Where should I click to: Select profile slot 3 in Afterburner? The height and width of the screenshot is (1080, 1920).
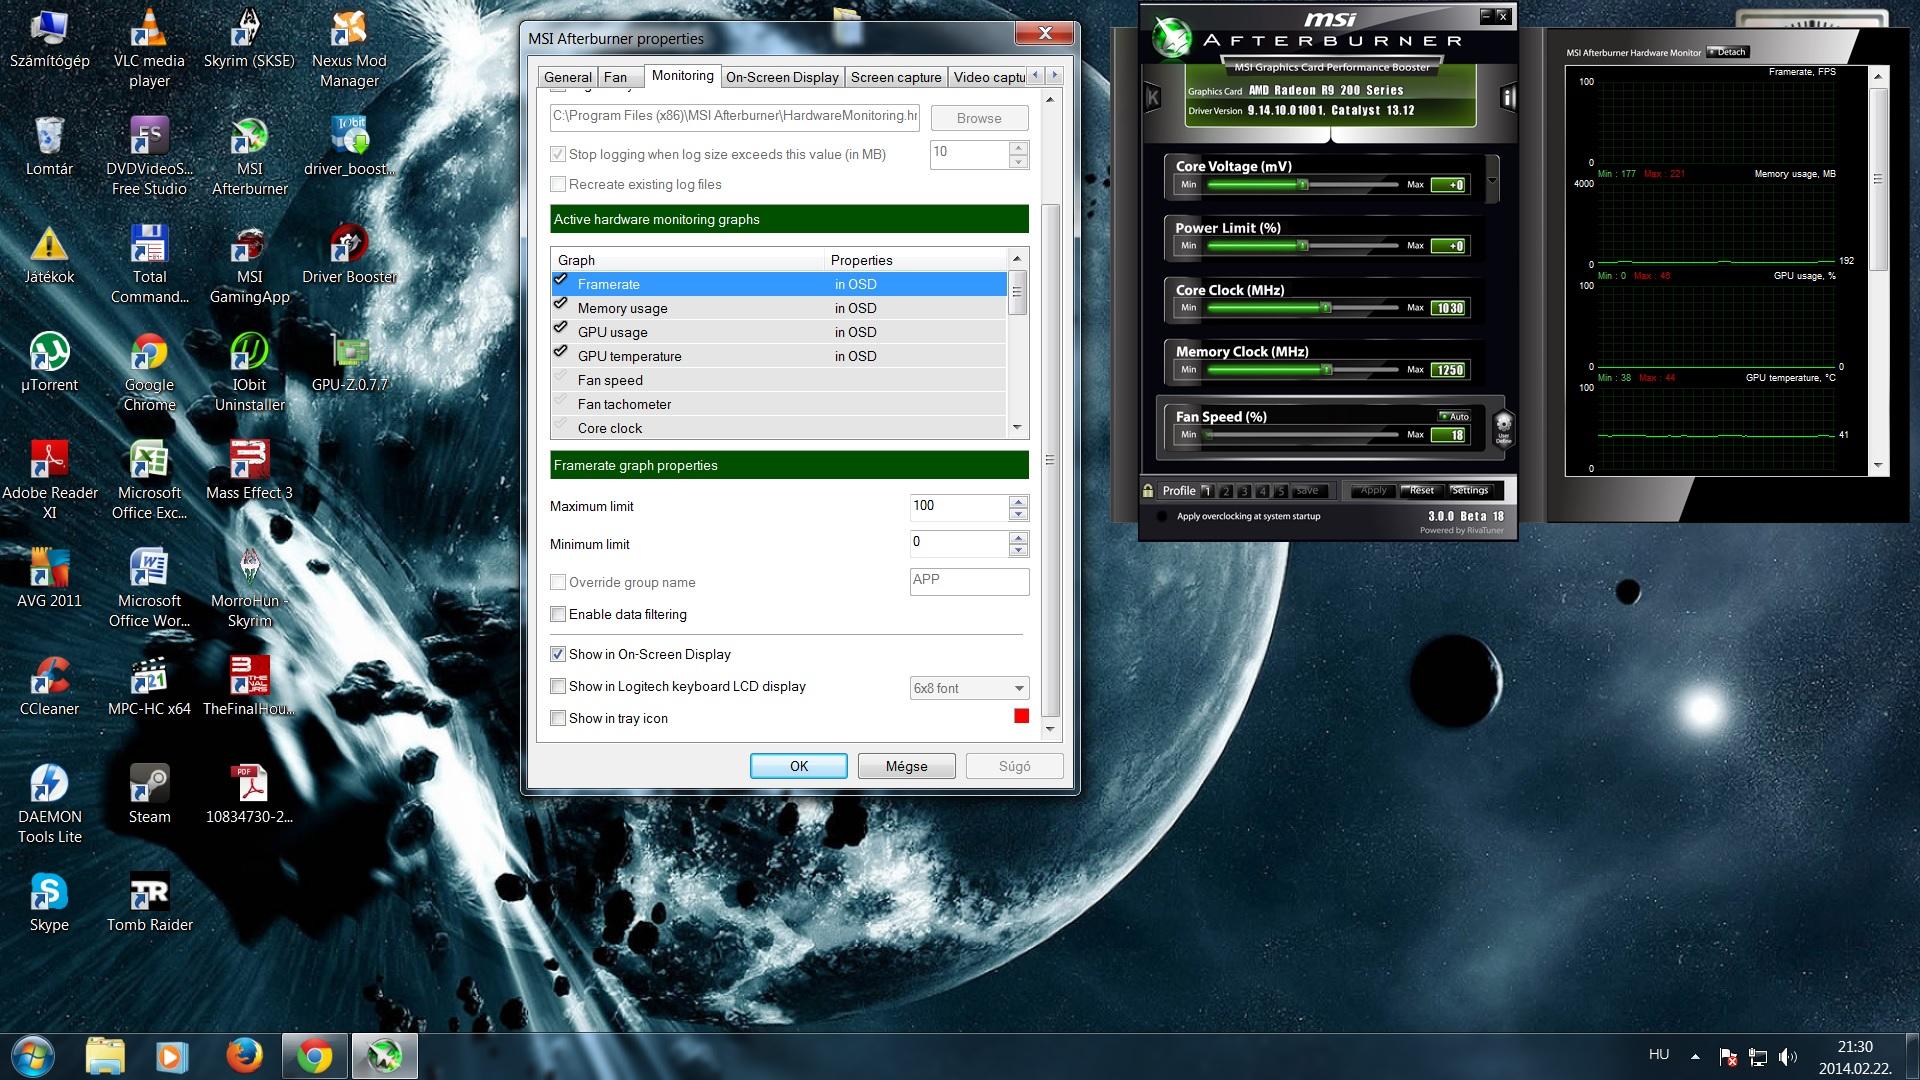(1244, 491)
